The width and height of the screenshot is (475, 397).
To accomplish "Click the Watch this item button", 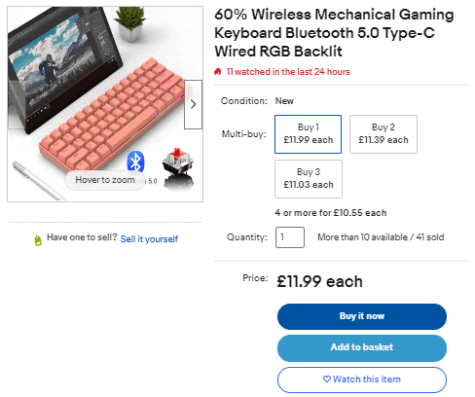I will [x=362, y=380].
